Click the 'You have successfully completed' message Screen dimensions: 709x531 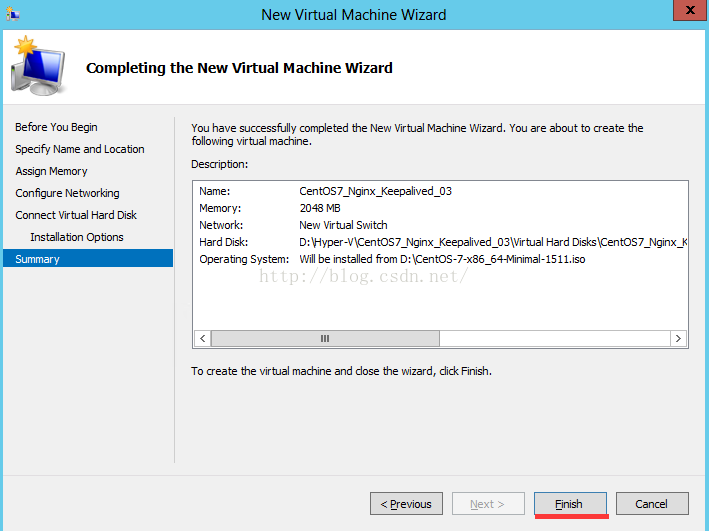click(417, 134)
